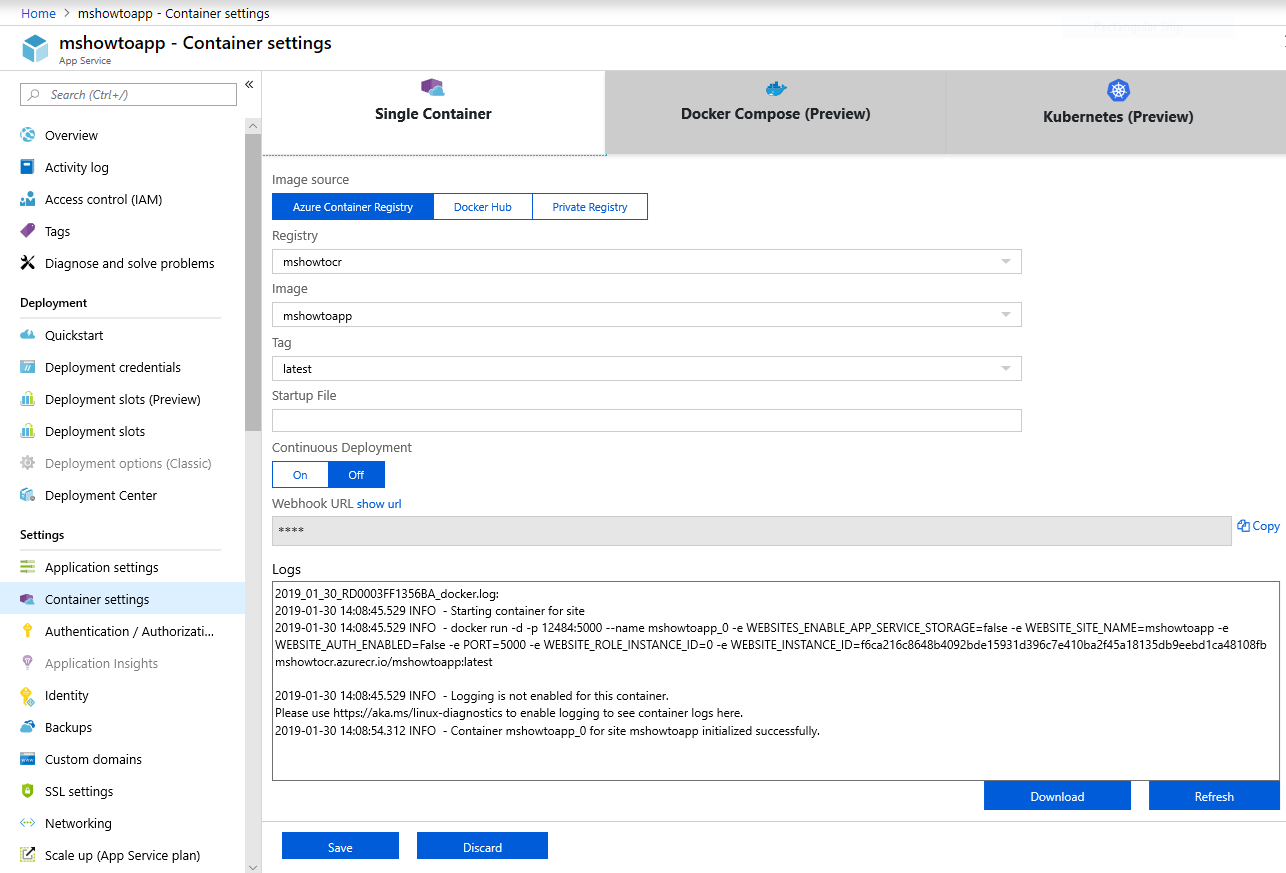
Task: Click the Copy icon beside Webhook URL
Action: click(1243, 526)
